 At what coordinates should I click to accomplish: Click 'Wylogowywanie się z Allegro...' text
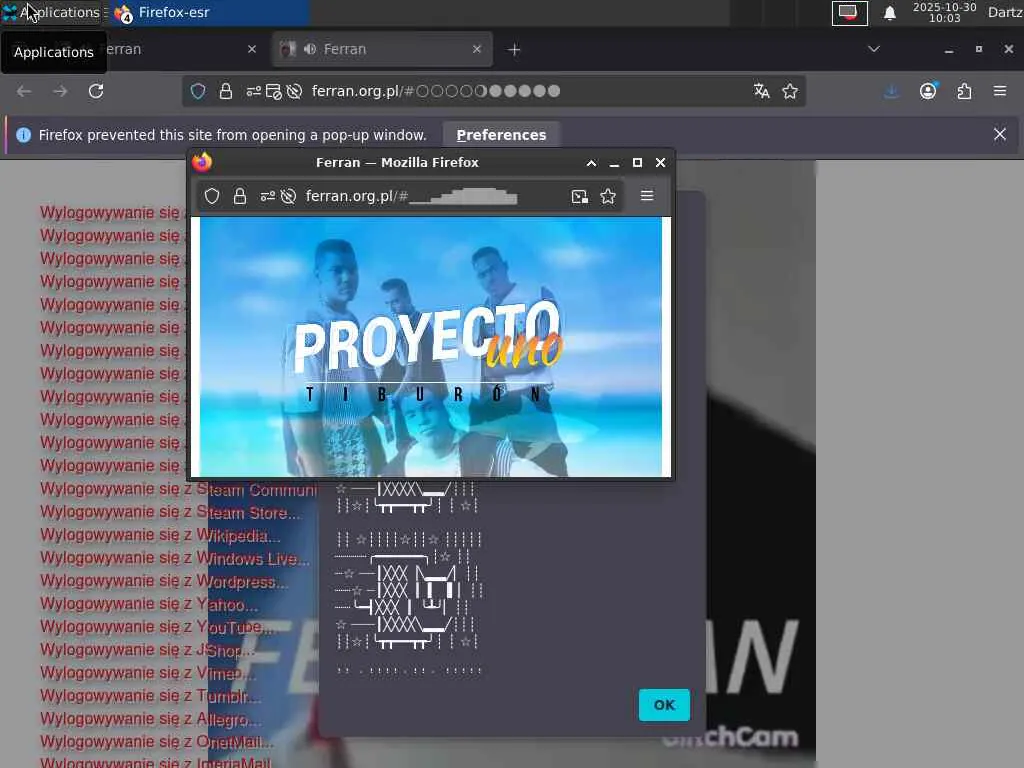coord(150,719)
